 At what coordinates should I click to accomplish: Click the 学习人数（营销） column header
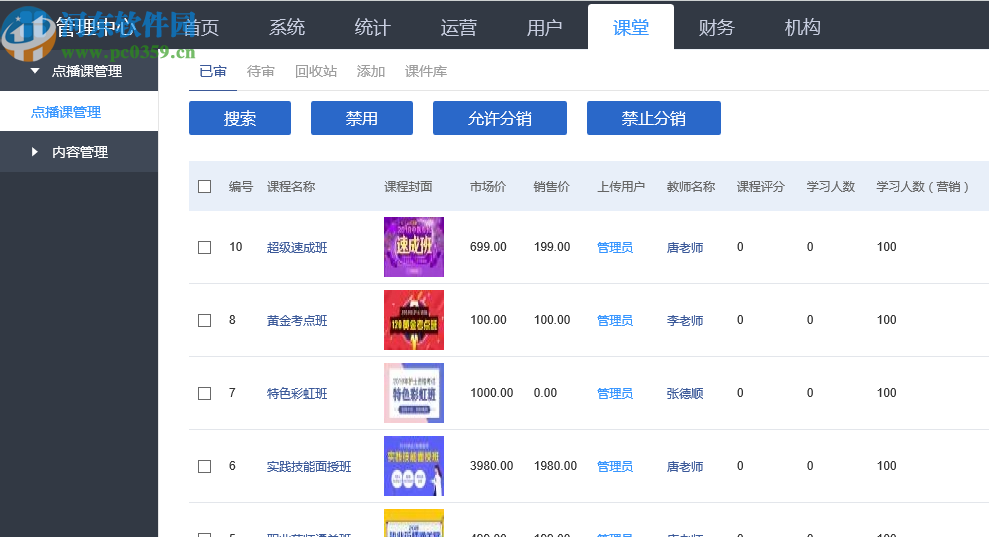coord(922,187)
